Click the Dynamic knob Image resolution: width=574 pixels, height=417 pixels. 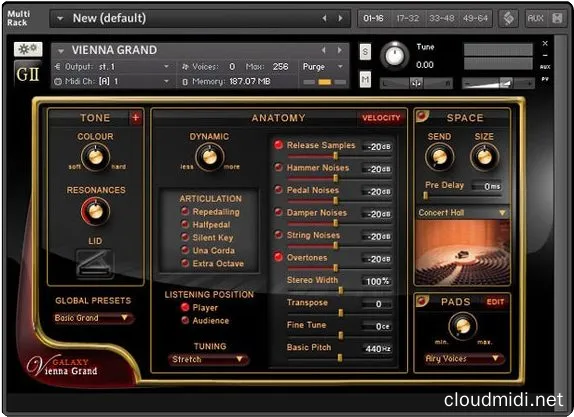[x=210, y=157]
